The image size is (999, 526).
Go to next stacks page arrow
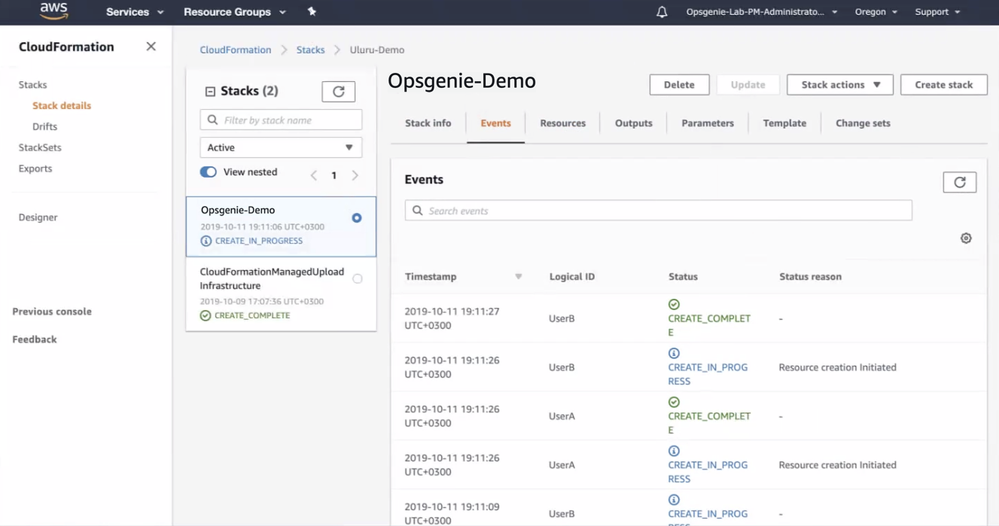pyautogui.click(x=355, y=175)
